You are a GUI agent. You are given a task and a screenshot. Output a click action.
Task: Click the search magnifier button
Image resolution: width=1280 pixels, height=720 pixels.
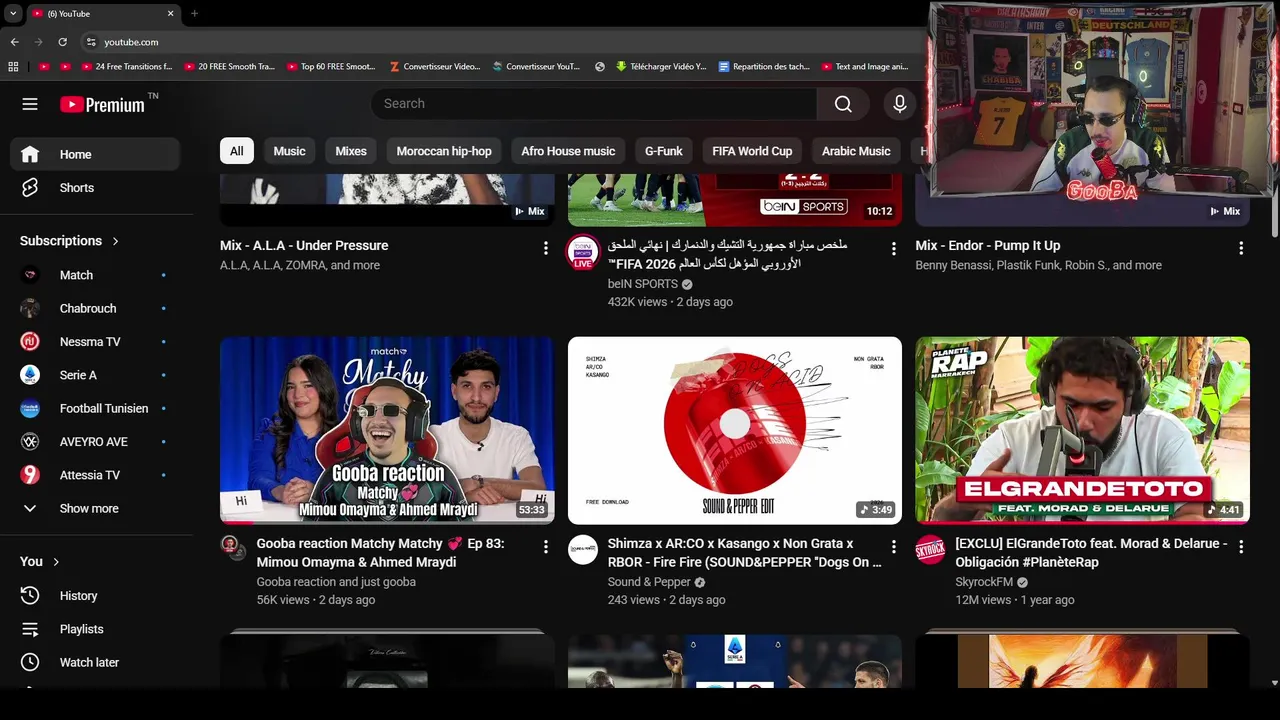pos(843,104)
